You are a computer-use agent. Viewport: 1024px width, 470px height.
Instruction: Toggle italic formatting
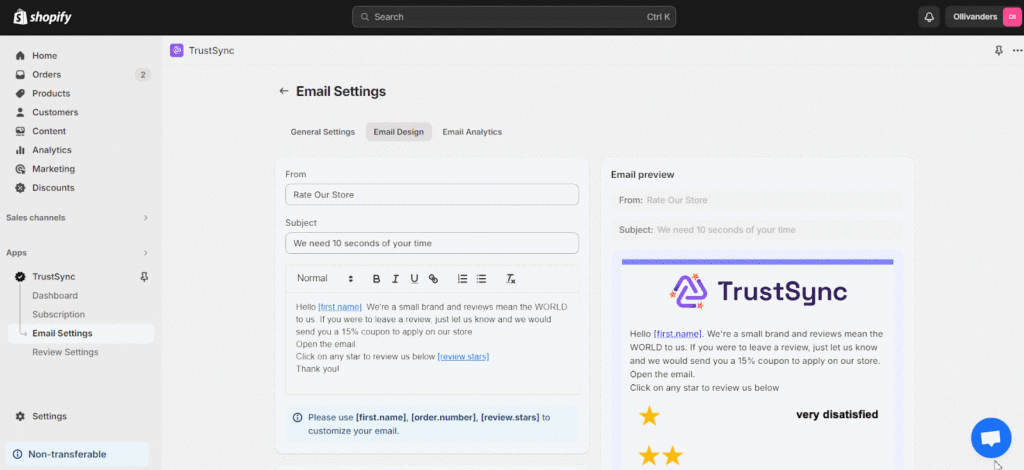395,279
